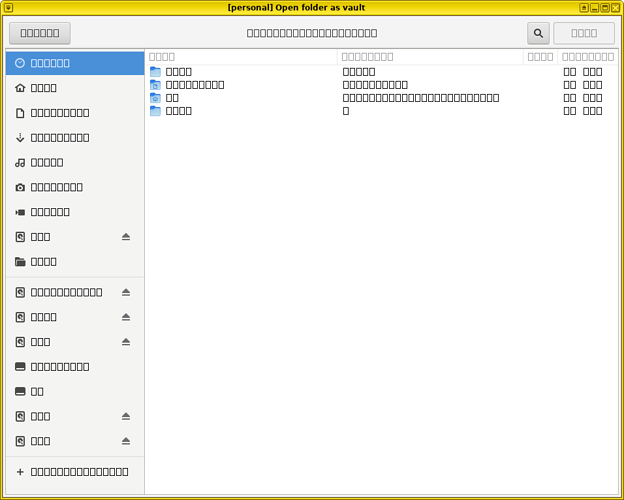This screenshot has height=500, width=624.
Task: Open the plus-sign other locations entry
Action: click(x=75, y=472)
